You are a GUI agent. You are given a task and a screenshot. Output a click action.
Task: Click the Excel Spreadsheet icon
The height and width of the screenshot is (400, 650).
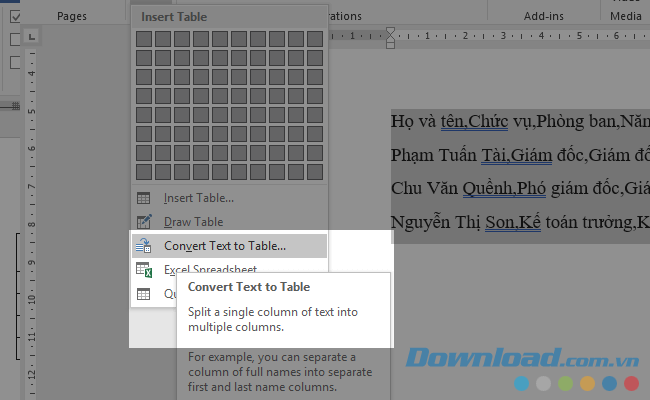[x=144, y=270]
